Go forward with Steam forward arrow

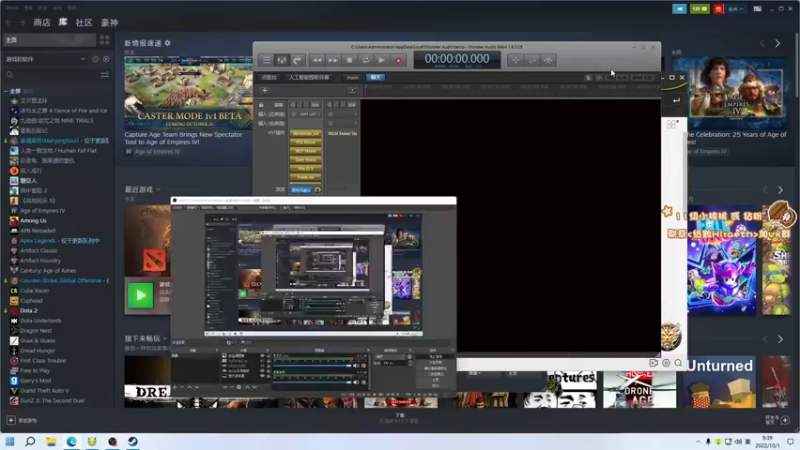point(22,22)
